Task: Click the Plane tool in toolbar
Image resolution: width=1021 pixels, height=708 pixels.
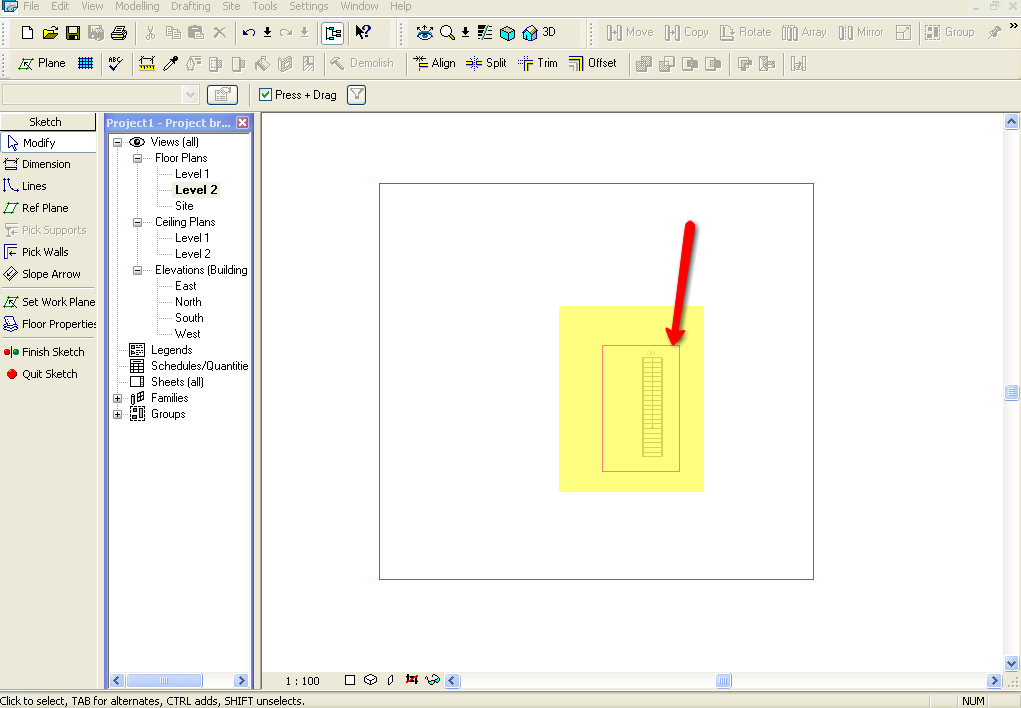Action: pyautogui.click(x=42, y=63)
